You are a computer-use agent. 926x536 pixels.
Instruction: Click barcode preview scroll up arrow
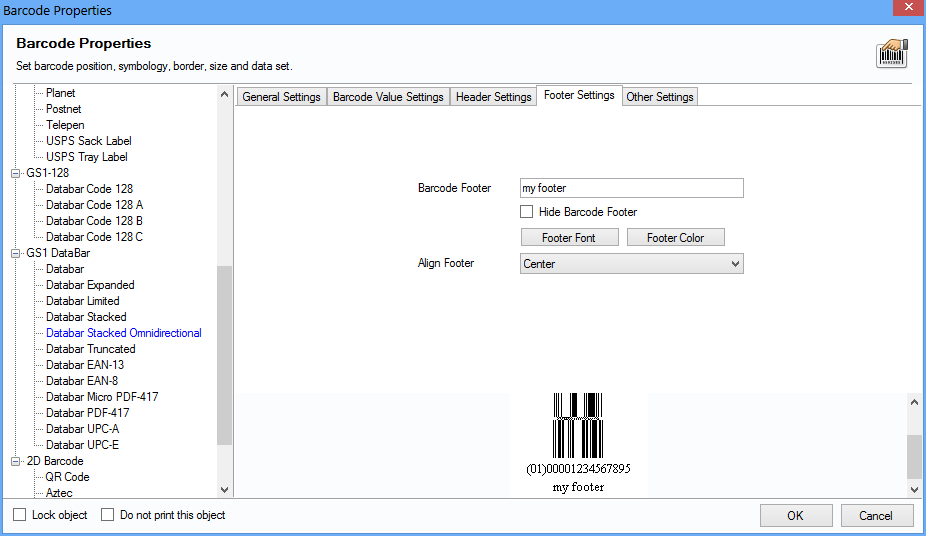coord(914,402)
